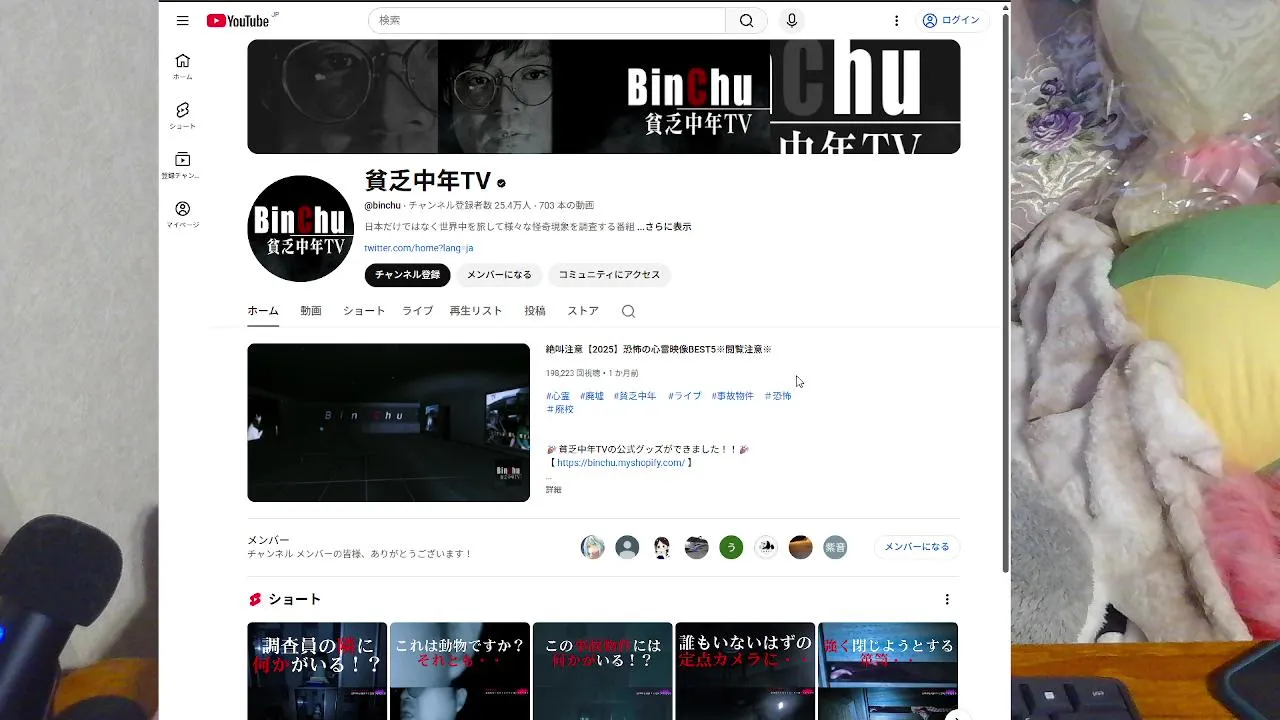Open Shorts section three-dot menu

coord(947,600)
